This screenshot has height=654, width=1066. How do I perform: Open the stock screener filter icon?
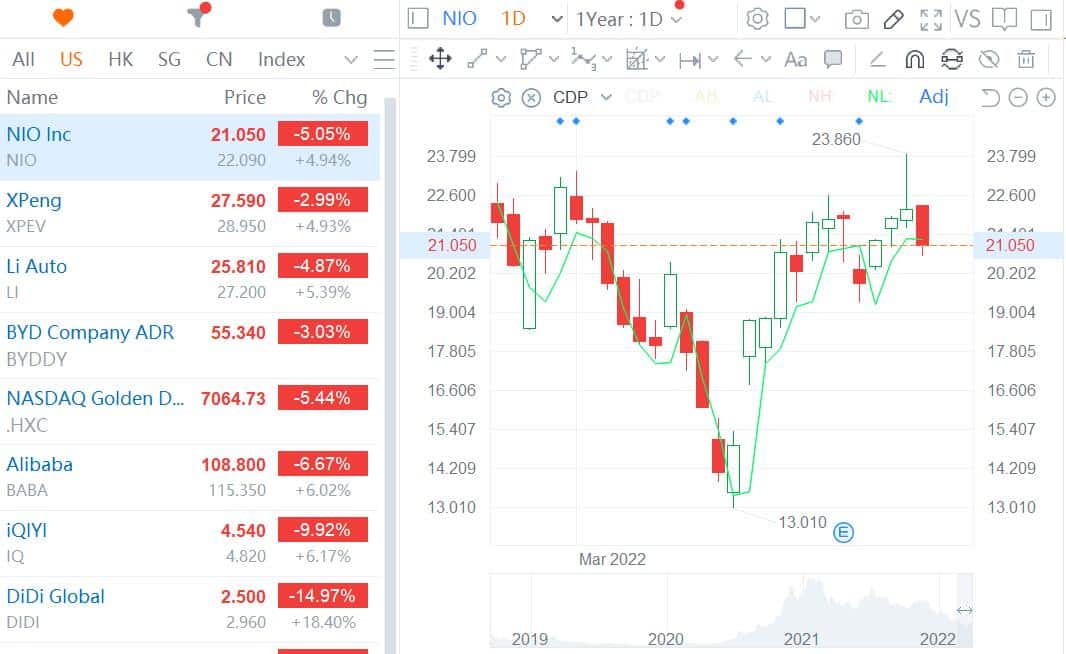pyautogui.click(x=197, y=18)
